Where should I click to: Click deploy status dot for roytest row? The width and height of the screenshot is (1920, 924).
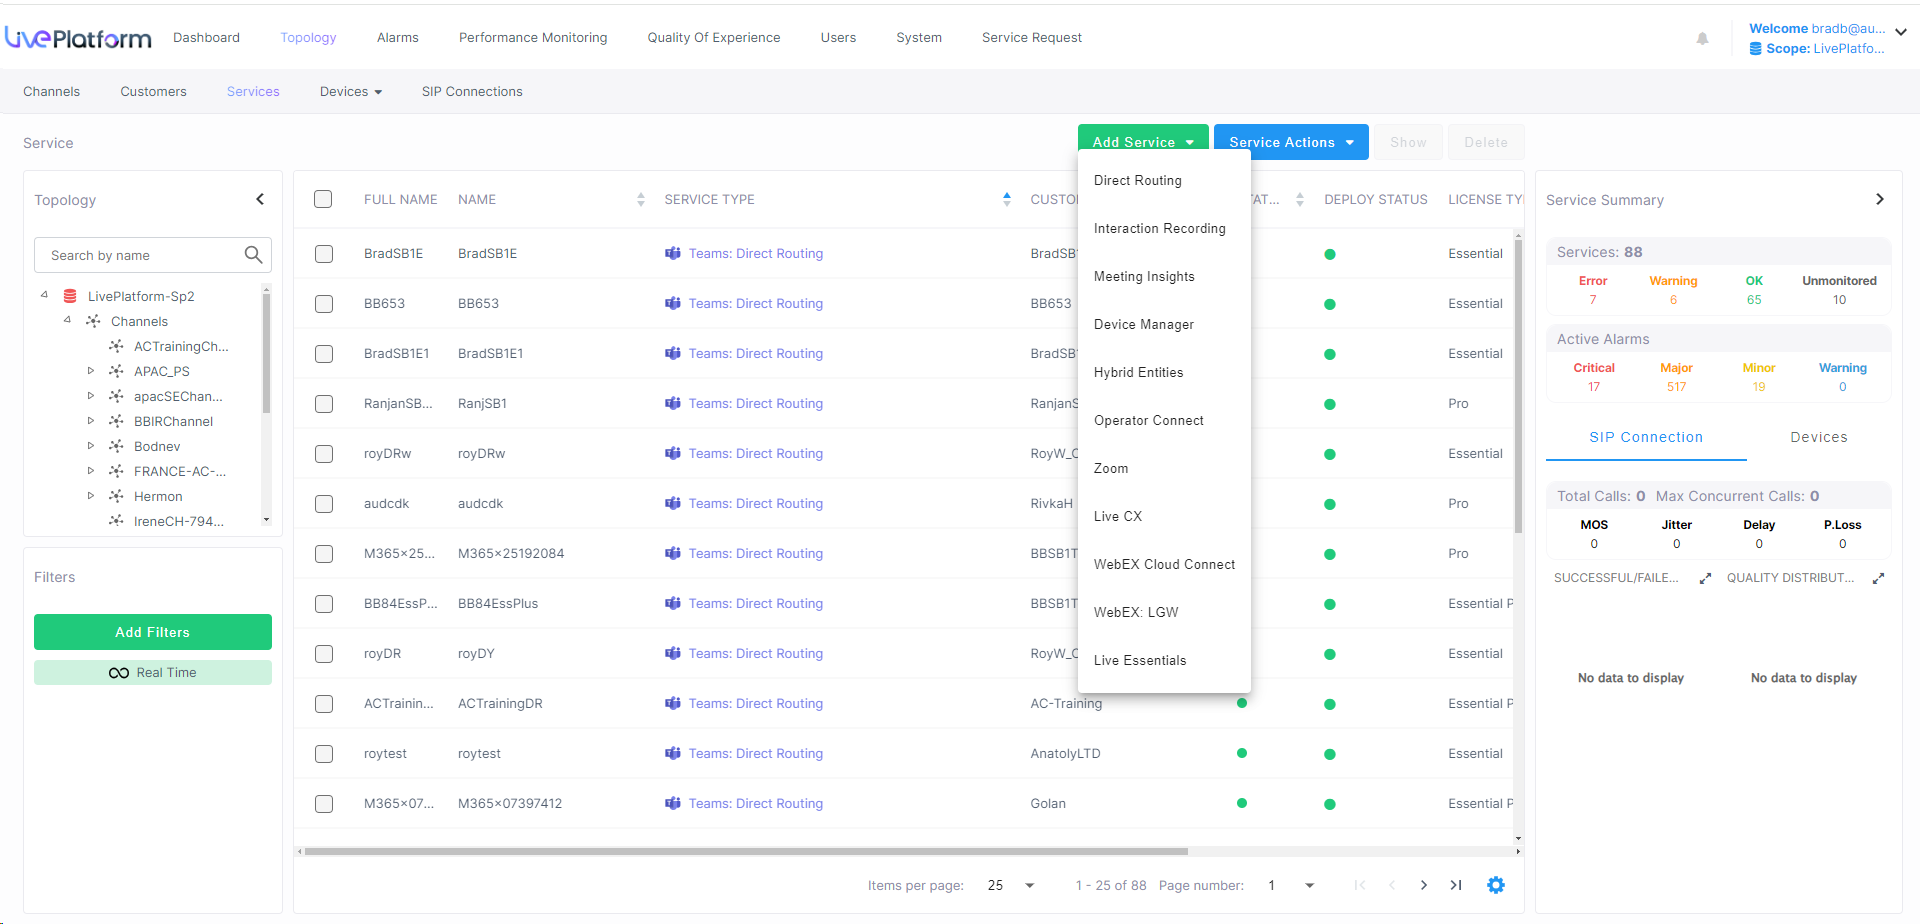pyautogui.click(x=1330, y=754)
